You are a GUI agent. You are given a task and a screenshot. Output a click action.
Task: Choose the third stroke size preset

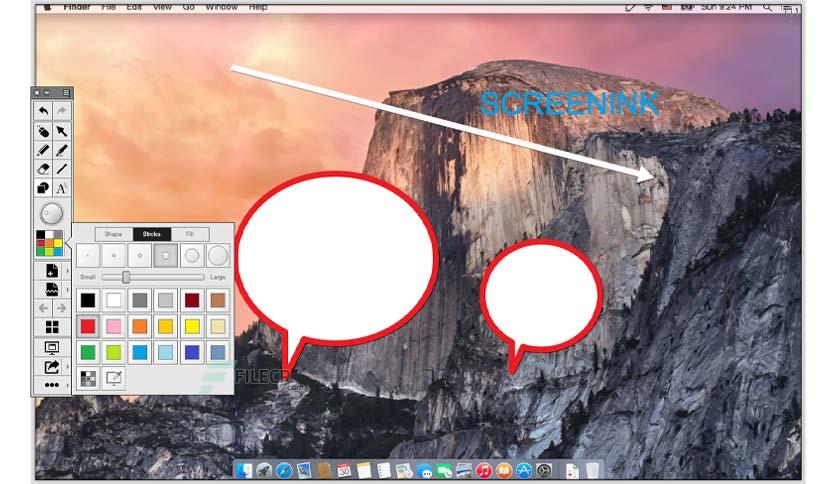tap(140, 256)
